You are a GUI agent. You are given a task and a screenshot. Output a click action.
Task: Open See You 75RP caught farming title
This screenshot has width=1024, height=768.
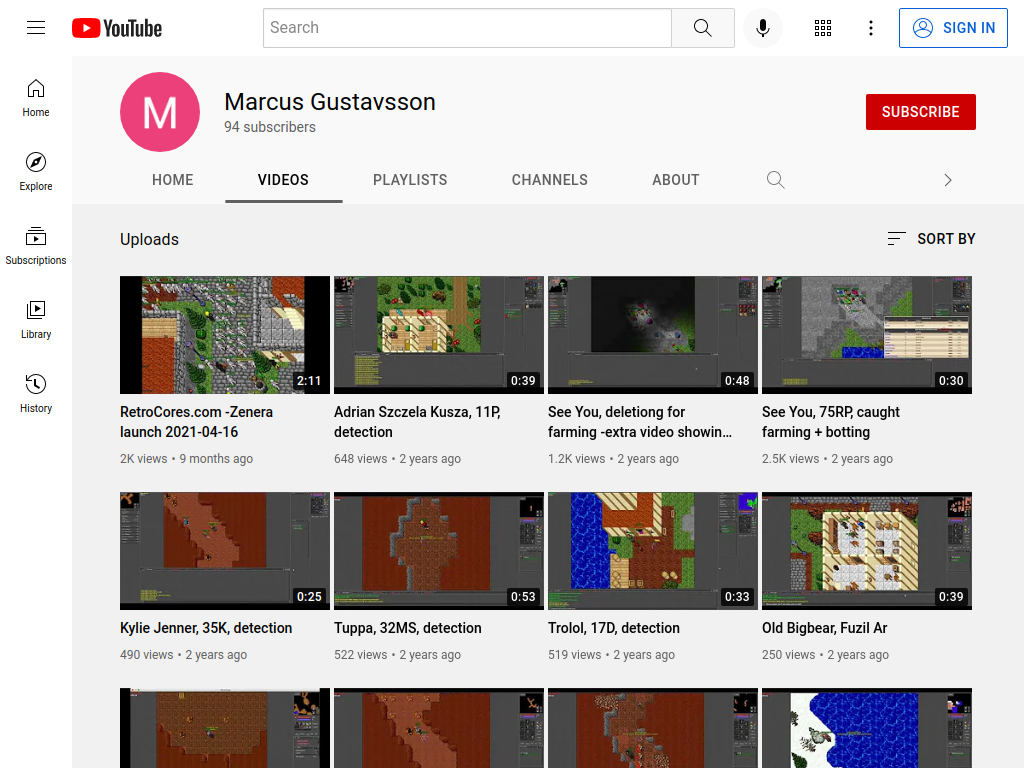click(x=831, y=422)
